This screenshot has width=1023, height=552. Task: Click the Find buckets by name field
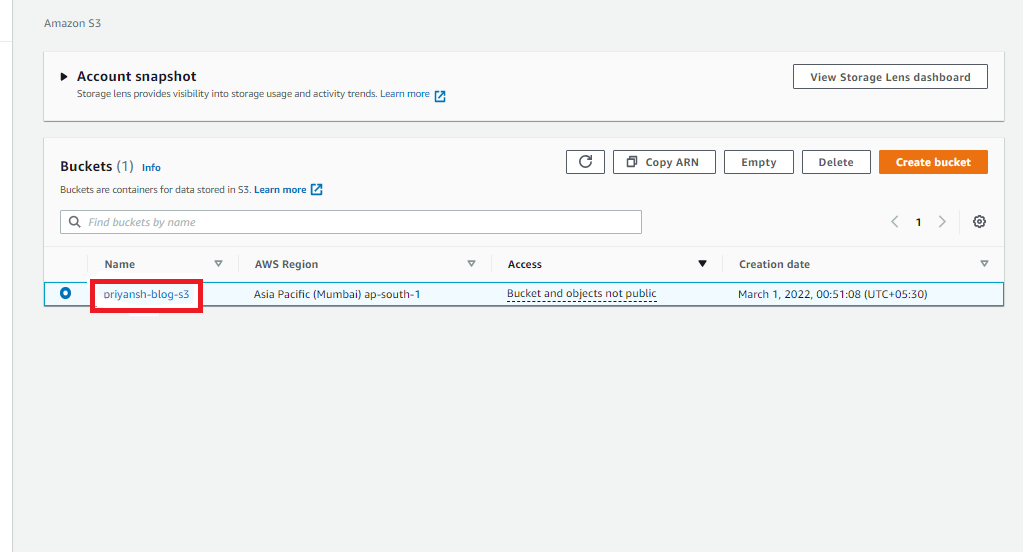pos(360,222)
